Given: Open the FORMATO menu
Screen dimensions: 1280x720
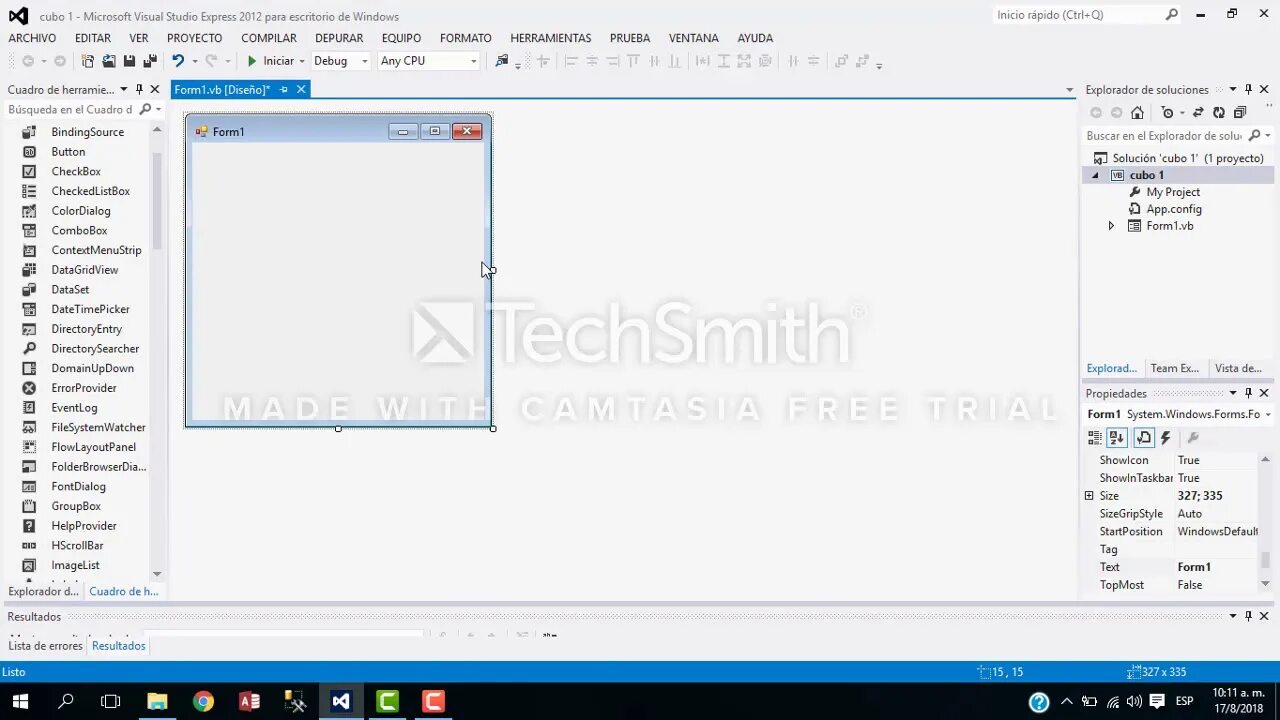Looking at the screenshot, I should click(x=466, y=38).
